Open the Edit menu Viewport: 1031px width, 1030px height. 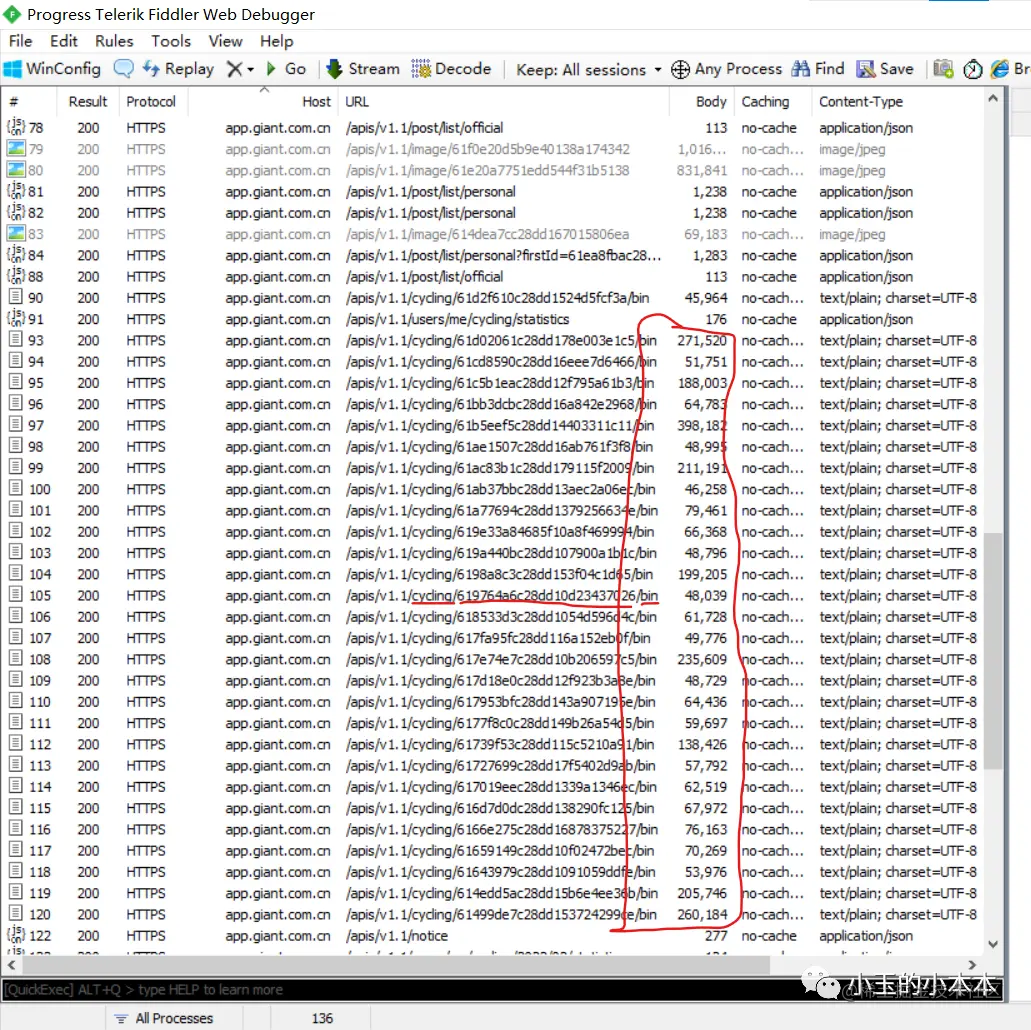(64, 41)
